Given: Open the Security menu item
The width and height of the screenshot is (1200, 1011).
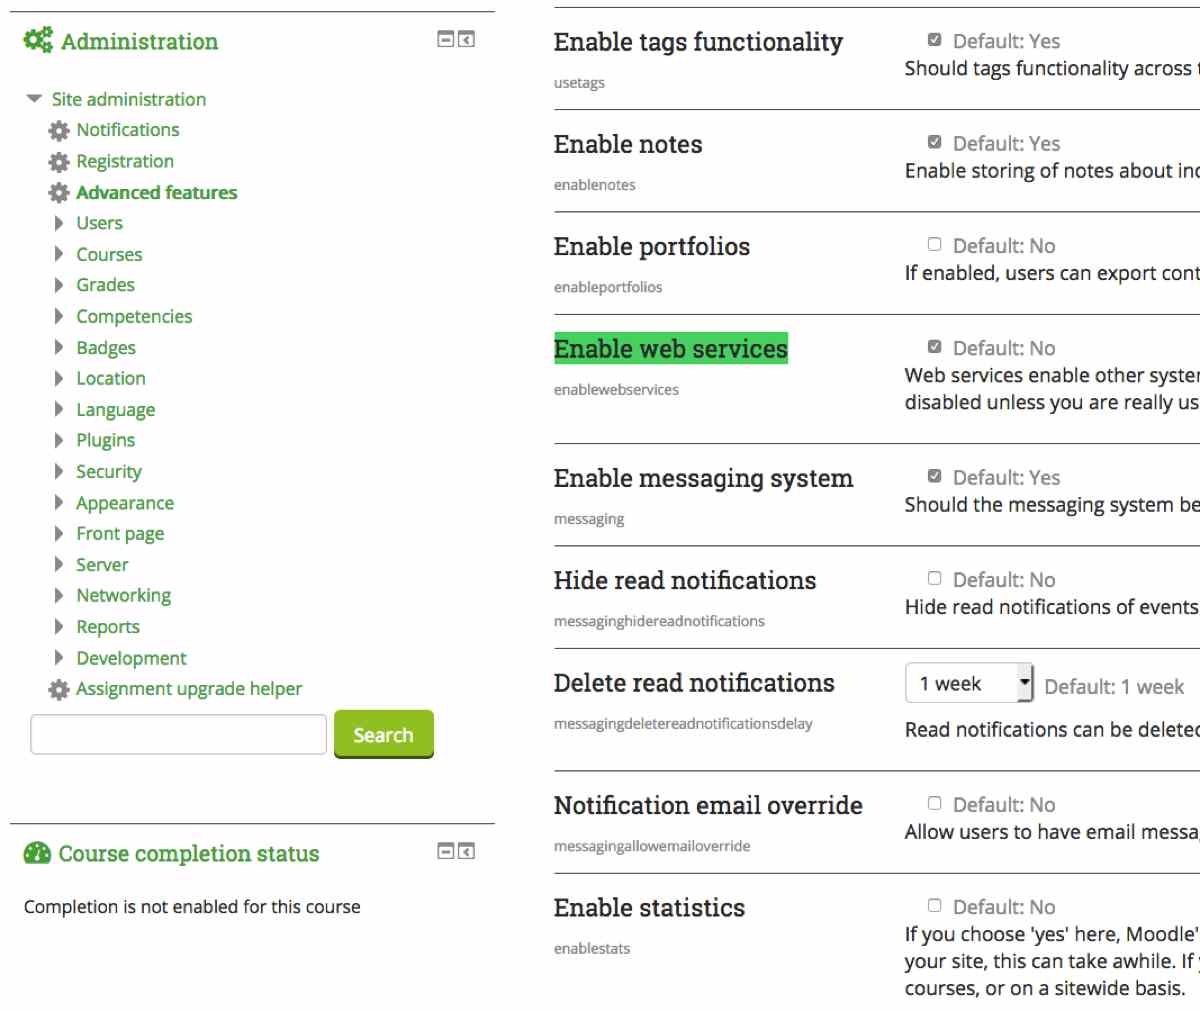Looking at the screenshot, I should click(109, 472).
